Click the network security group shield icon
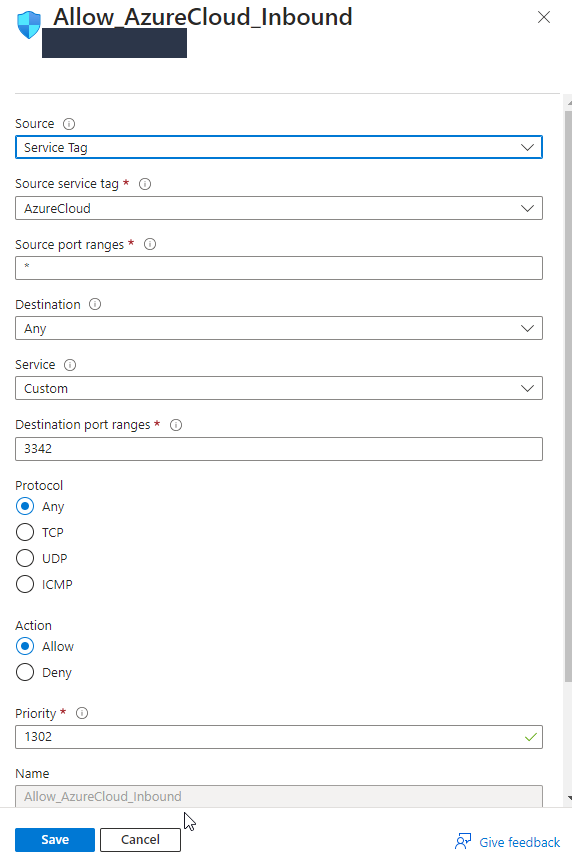572x868 pixels. 29,25
